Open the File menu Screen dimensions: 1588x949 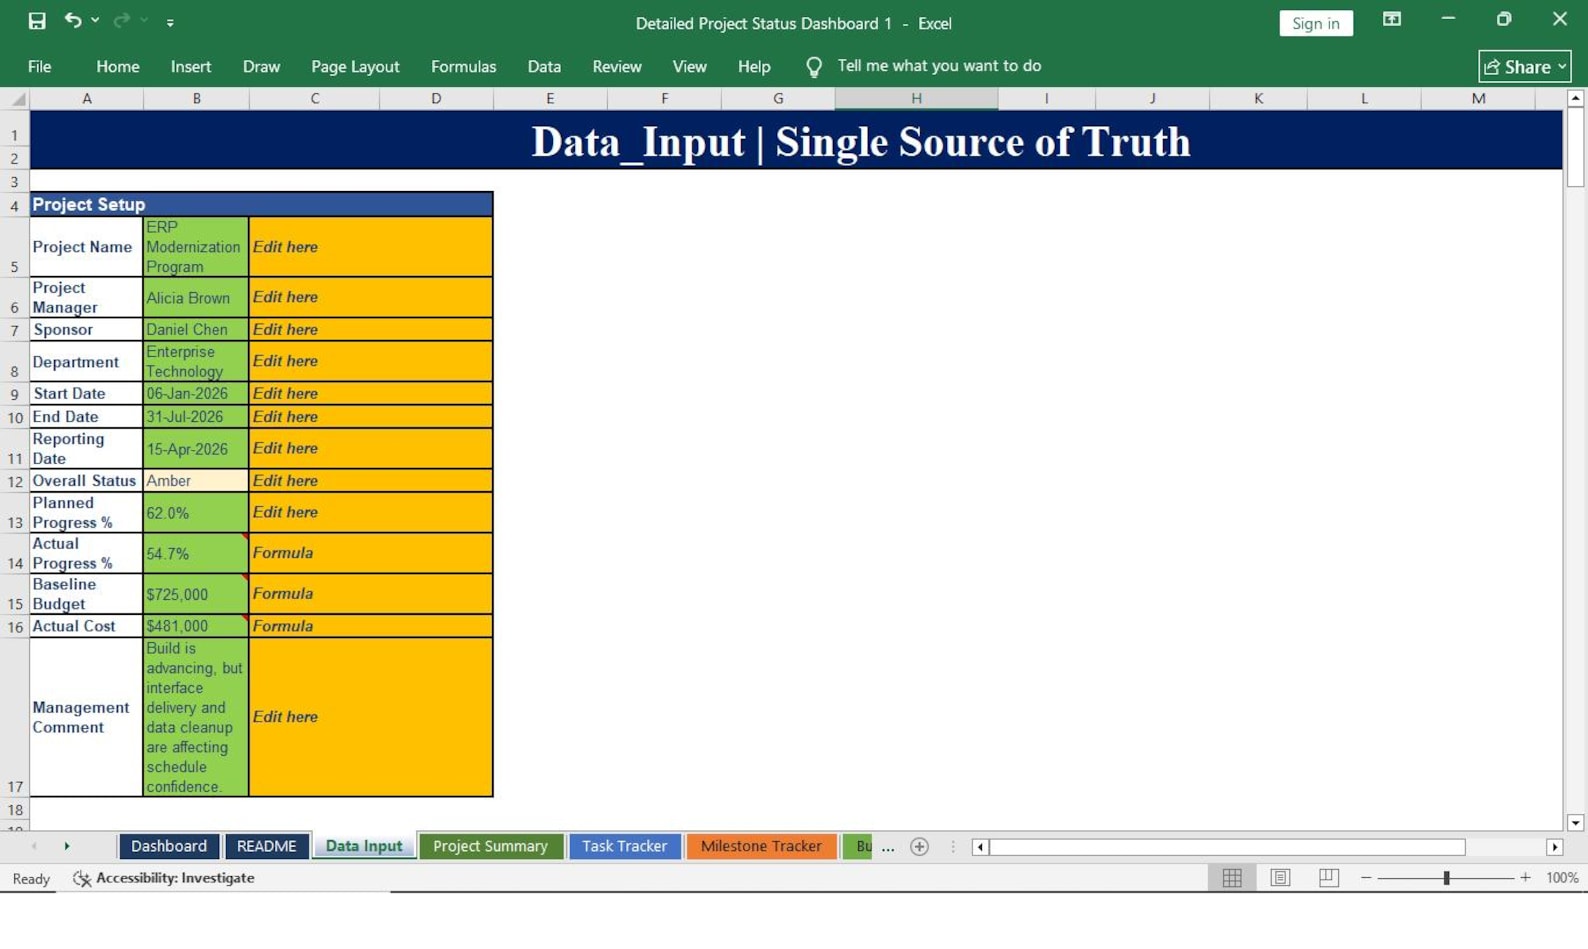pyautogui.click(x=39, y=67)
